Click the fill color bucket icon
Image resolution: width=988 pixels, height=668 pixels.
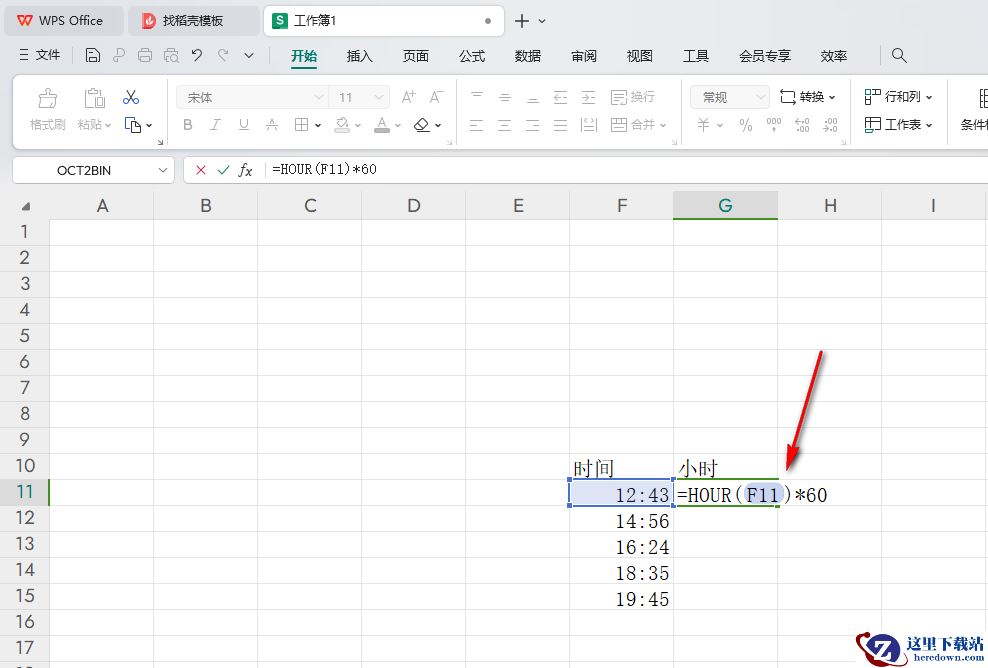[x=342, y=125]
